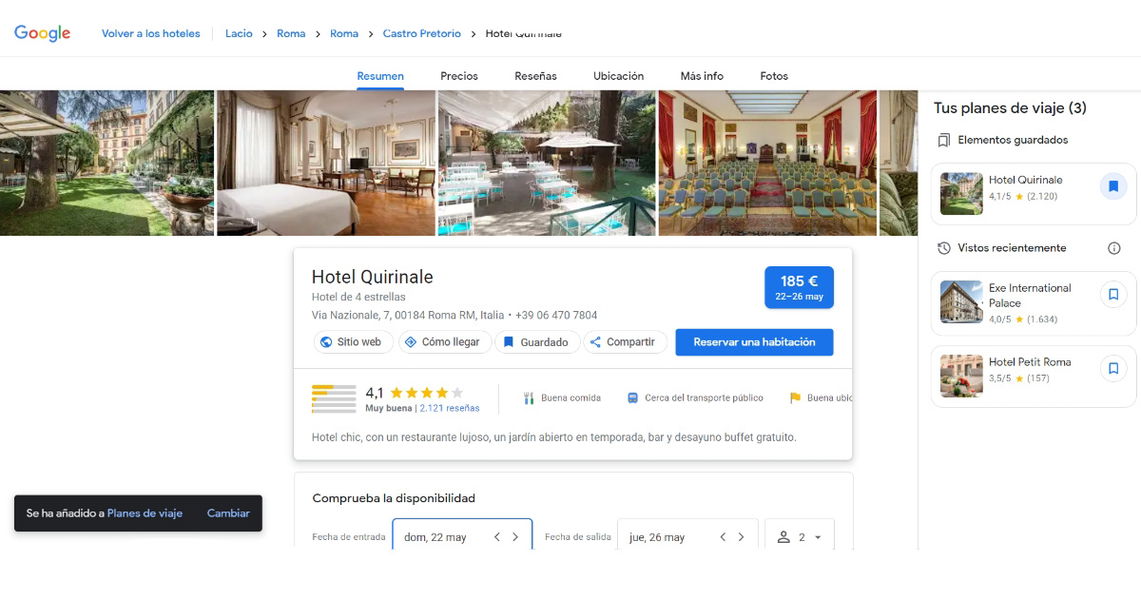
Task: Open the 2.121 reseñas link
Action: click(449, 408)
